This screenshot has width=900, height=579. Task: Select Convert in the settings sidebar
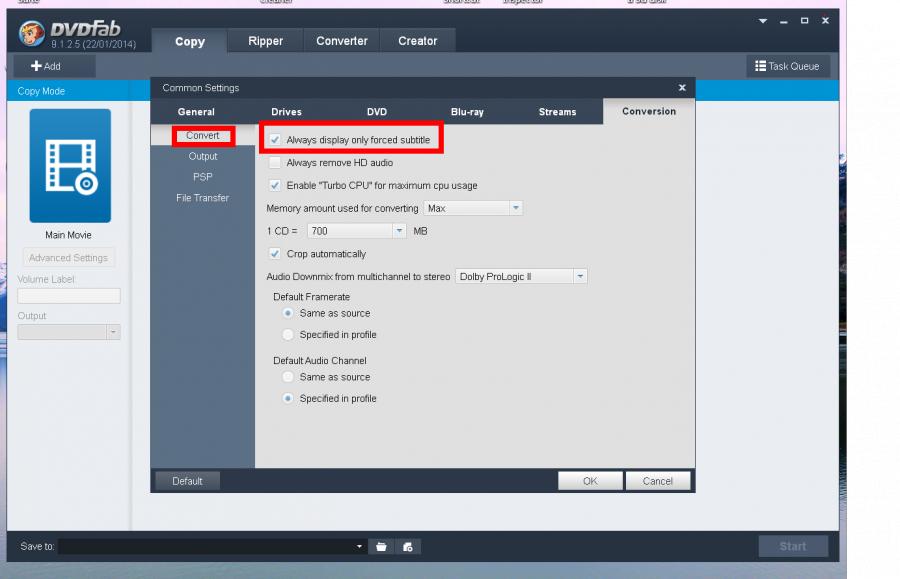203,135
